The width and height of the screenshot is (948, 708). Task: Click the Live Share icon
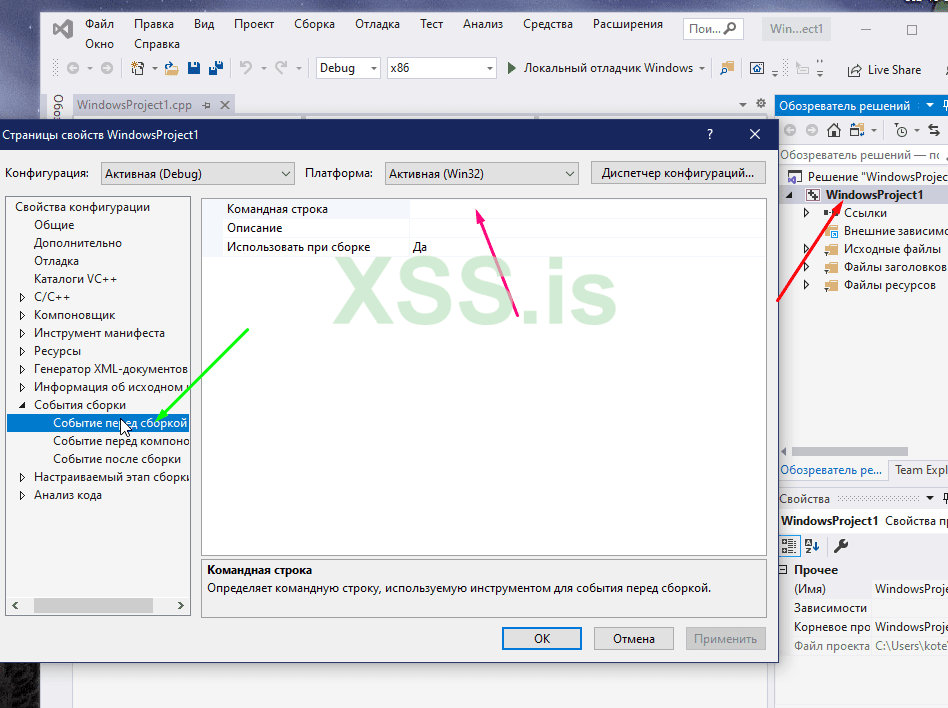[854, 70]
